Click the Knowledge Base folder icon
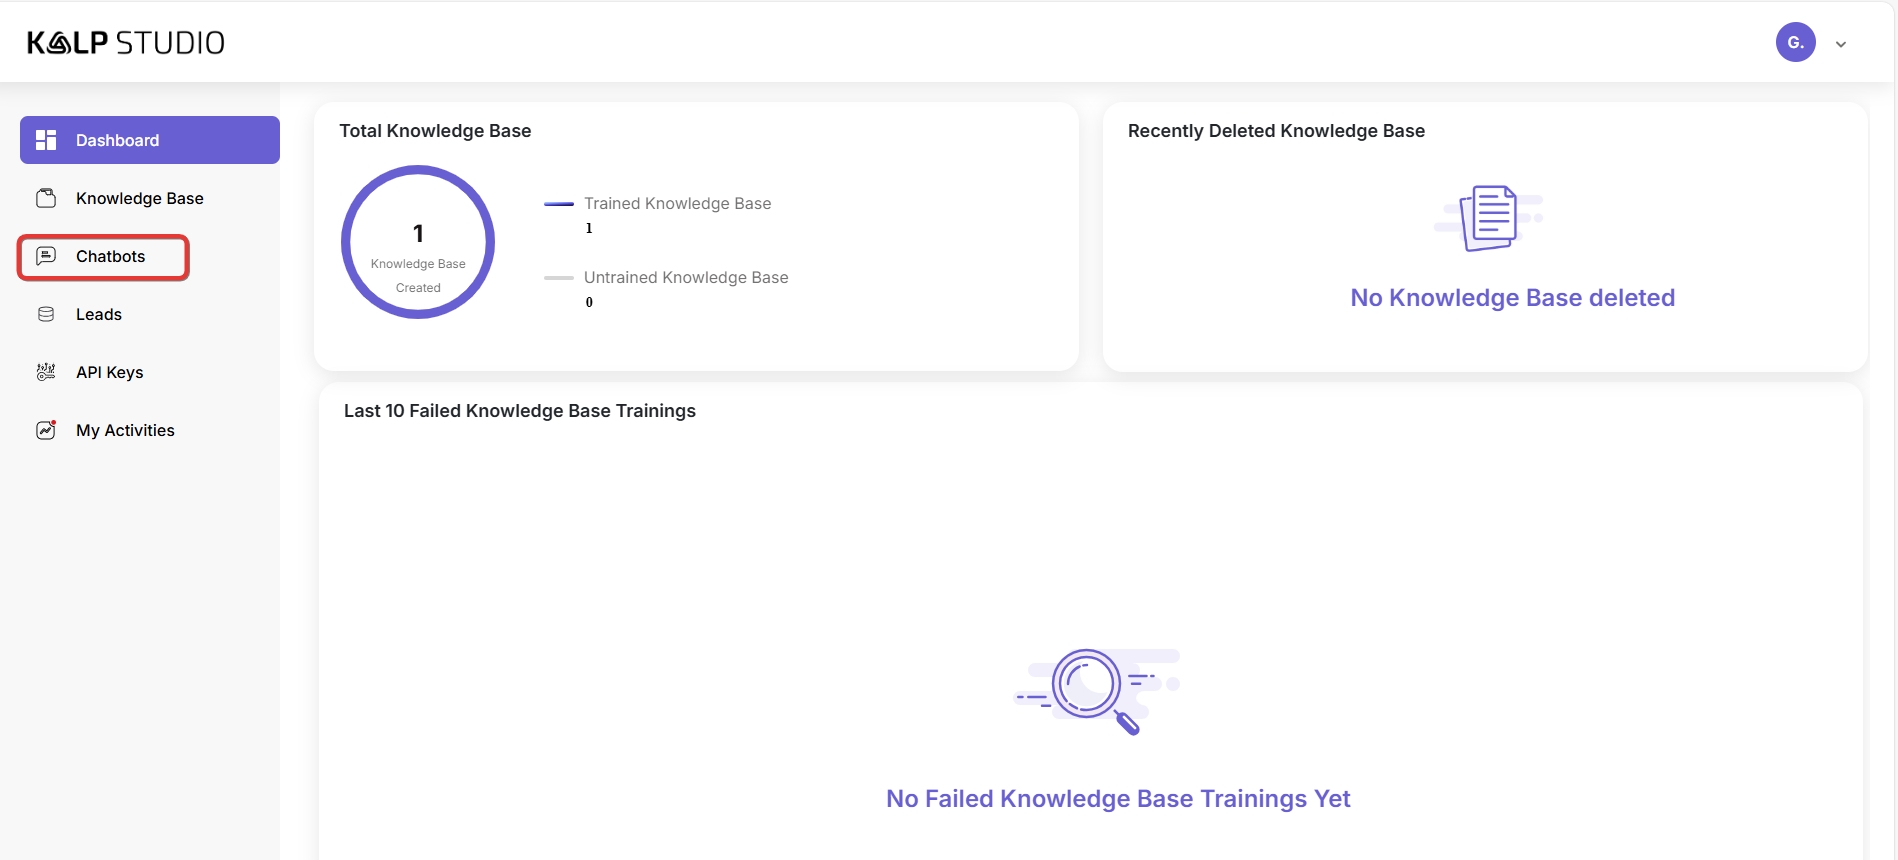Screen dimensions: 1898x860 pyautogui.click(x=46, y=198)
